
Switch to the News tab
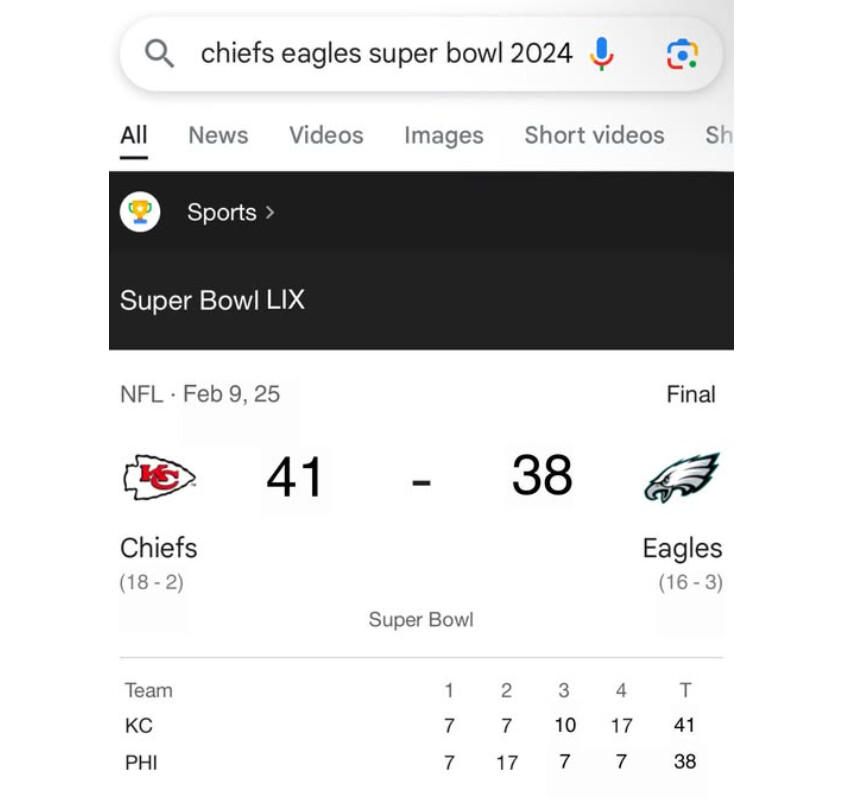point(218,136)
